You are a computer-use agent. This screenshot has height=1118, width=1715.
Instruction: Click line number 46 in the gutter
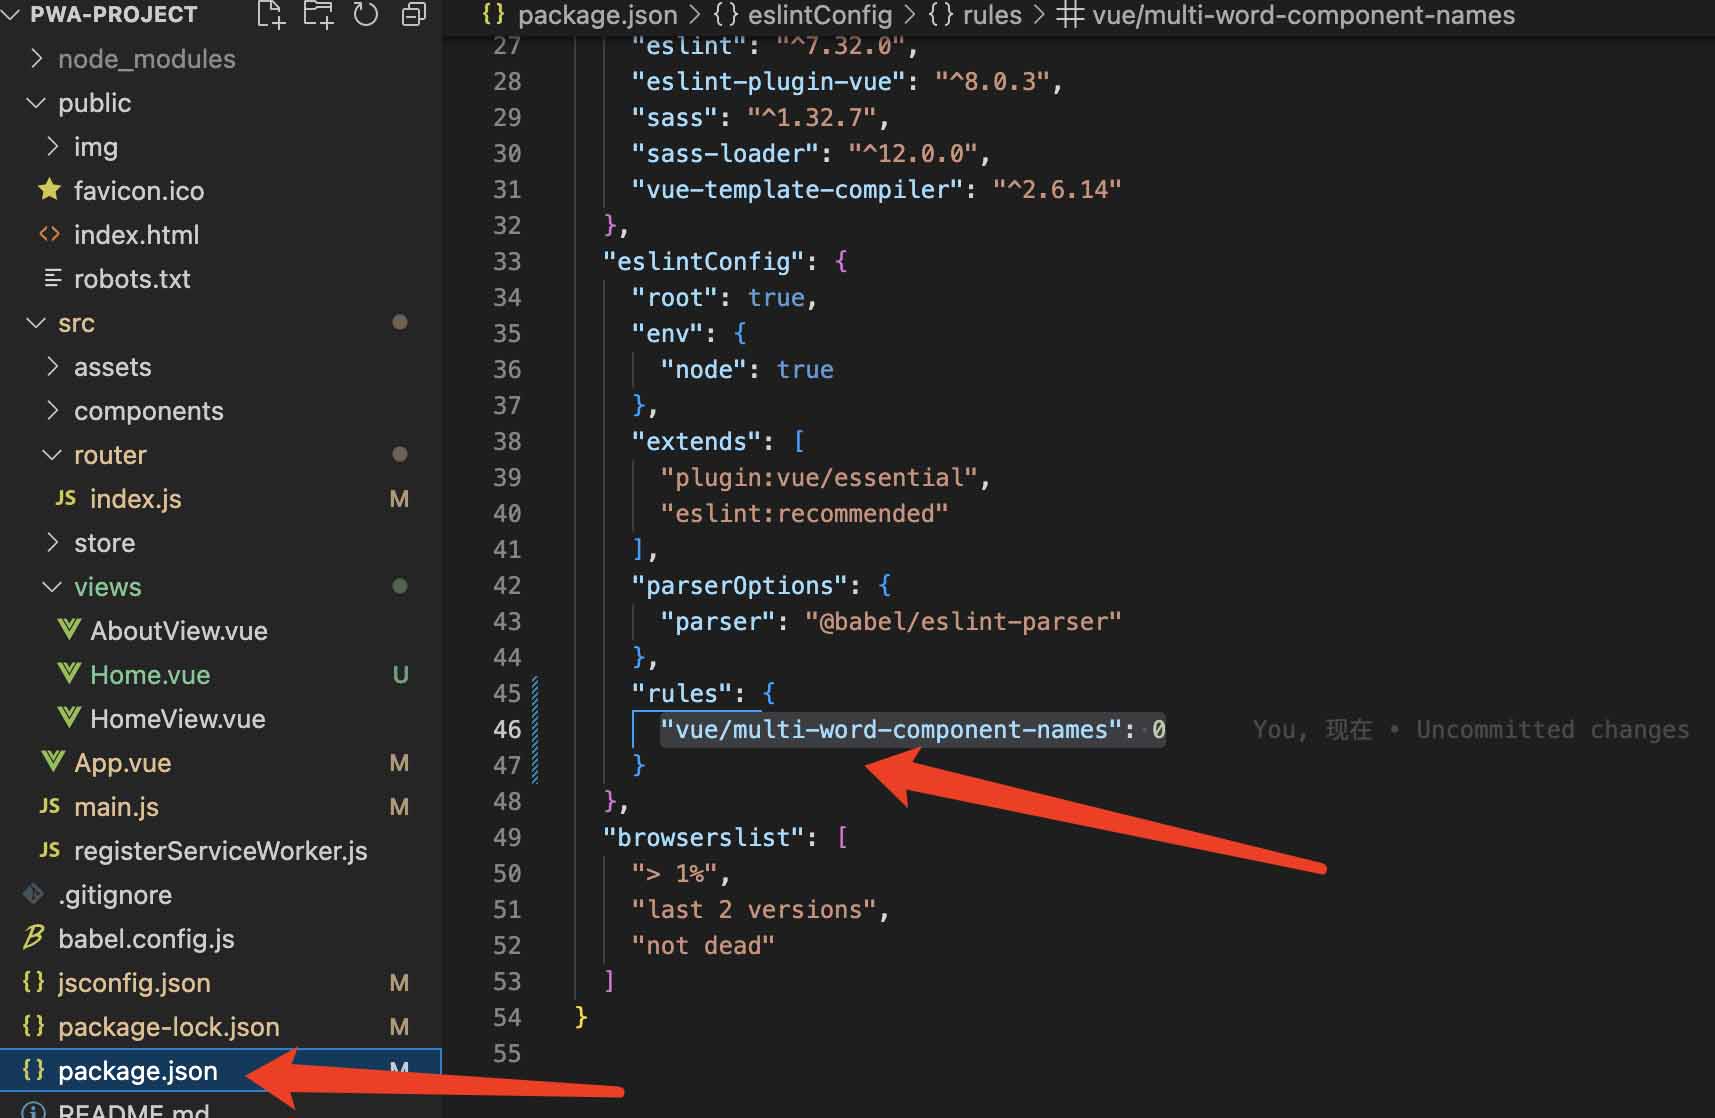[507, 730]
